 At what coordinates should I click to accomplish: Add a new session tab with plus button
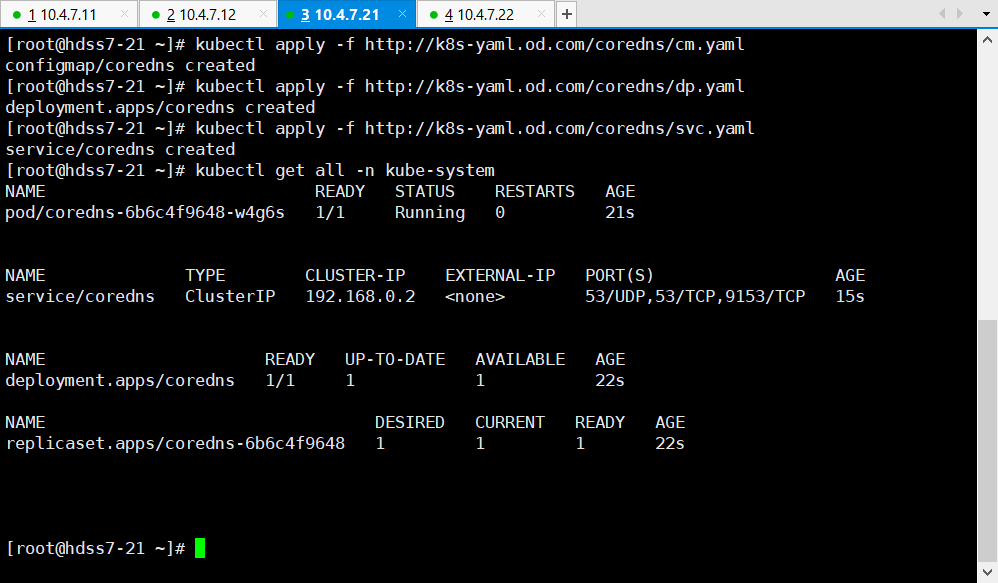pos(566,14)
